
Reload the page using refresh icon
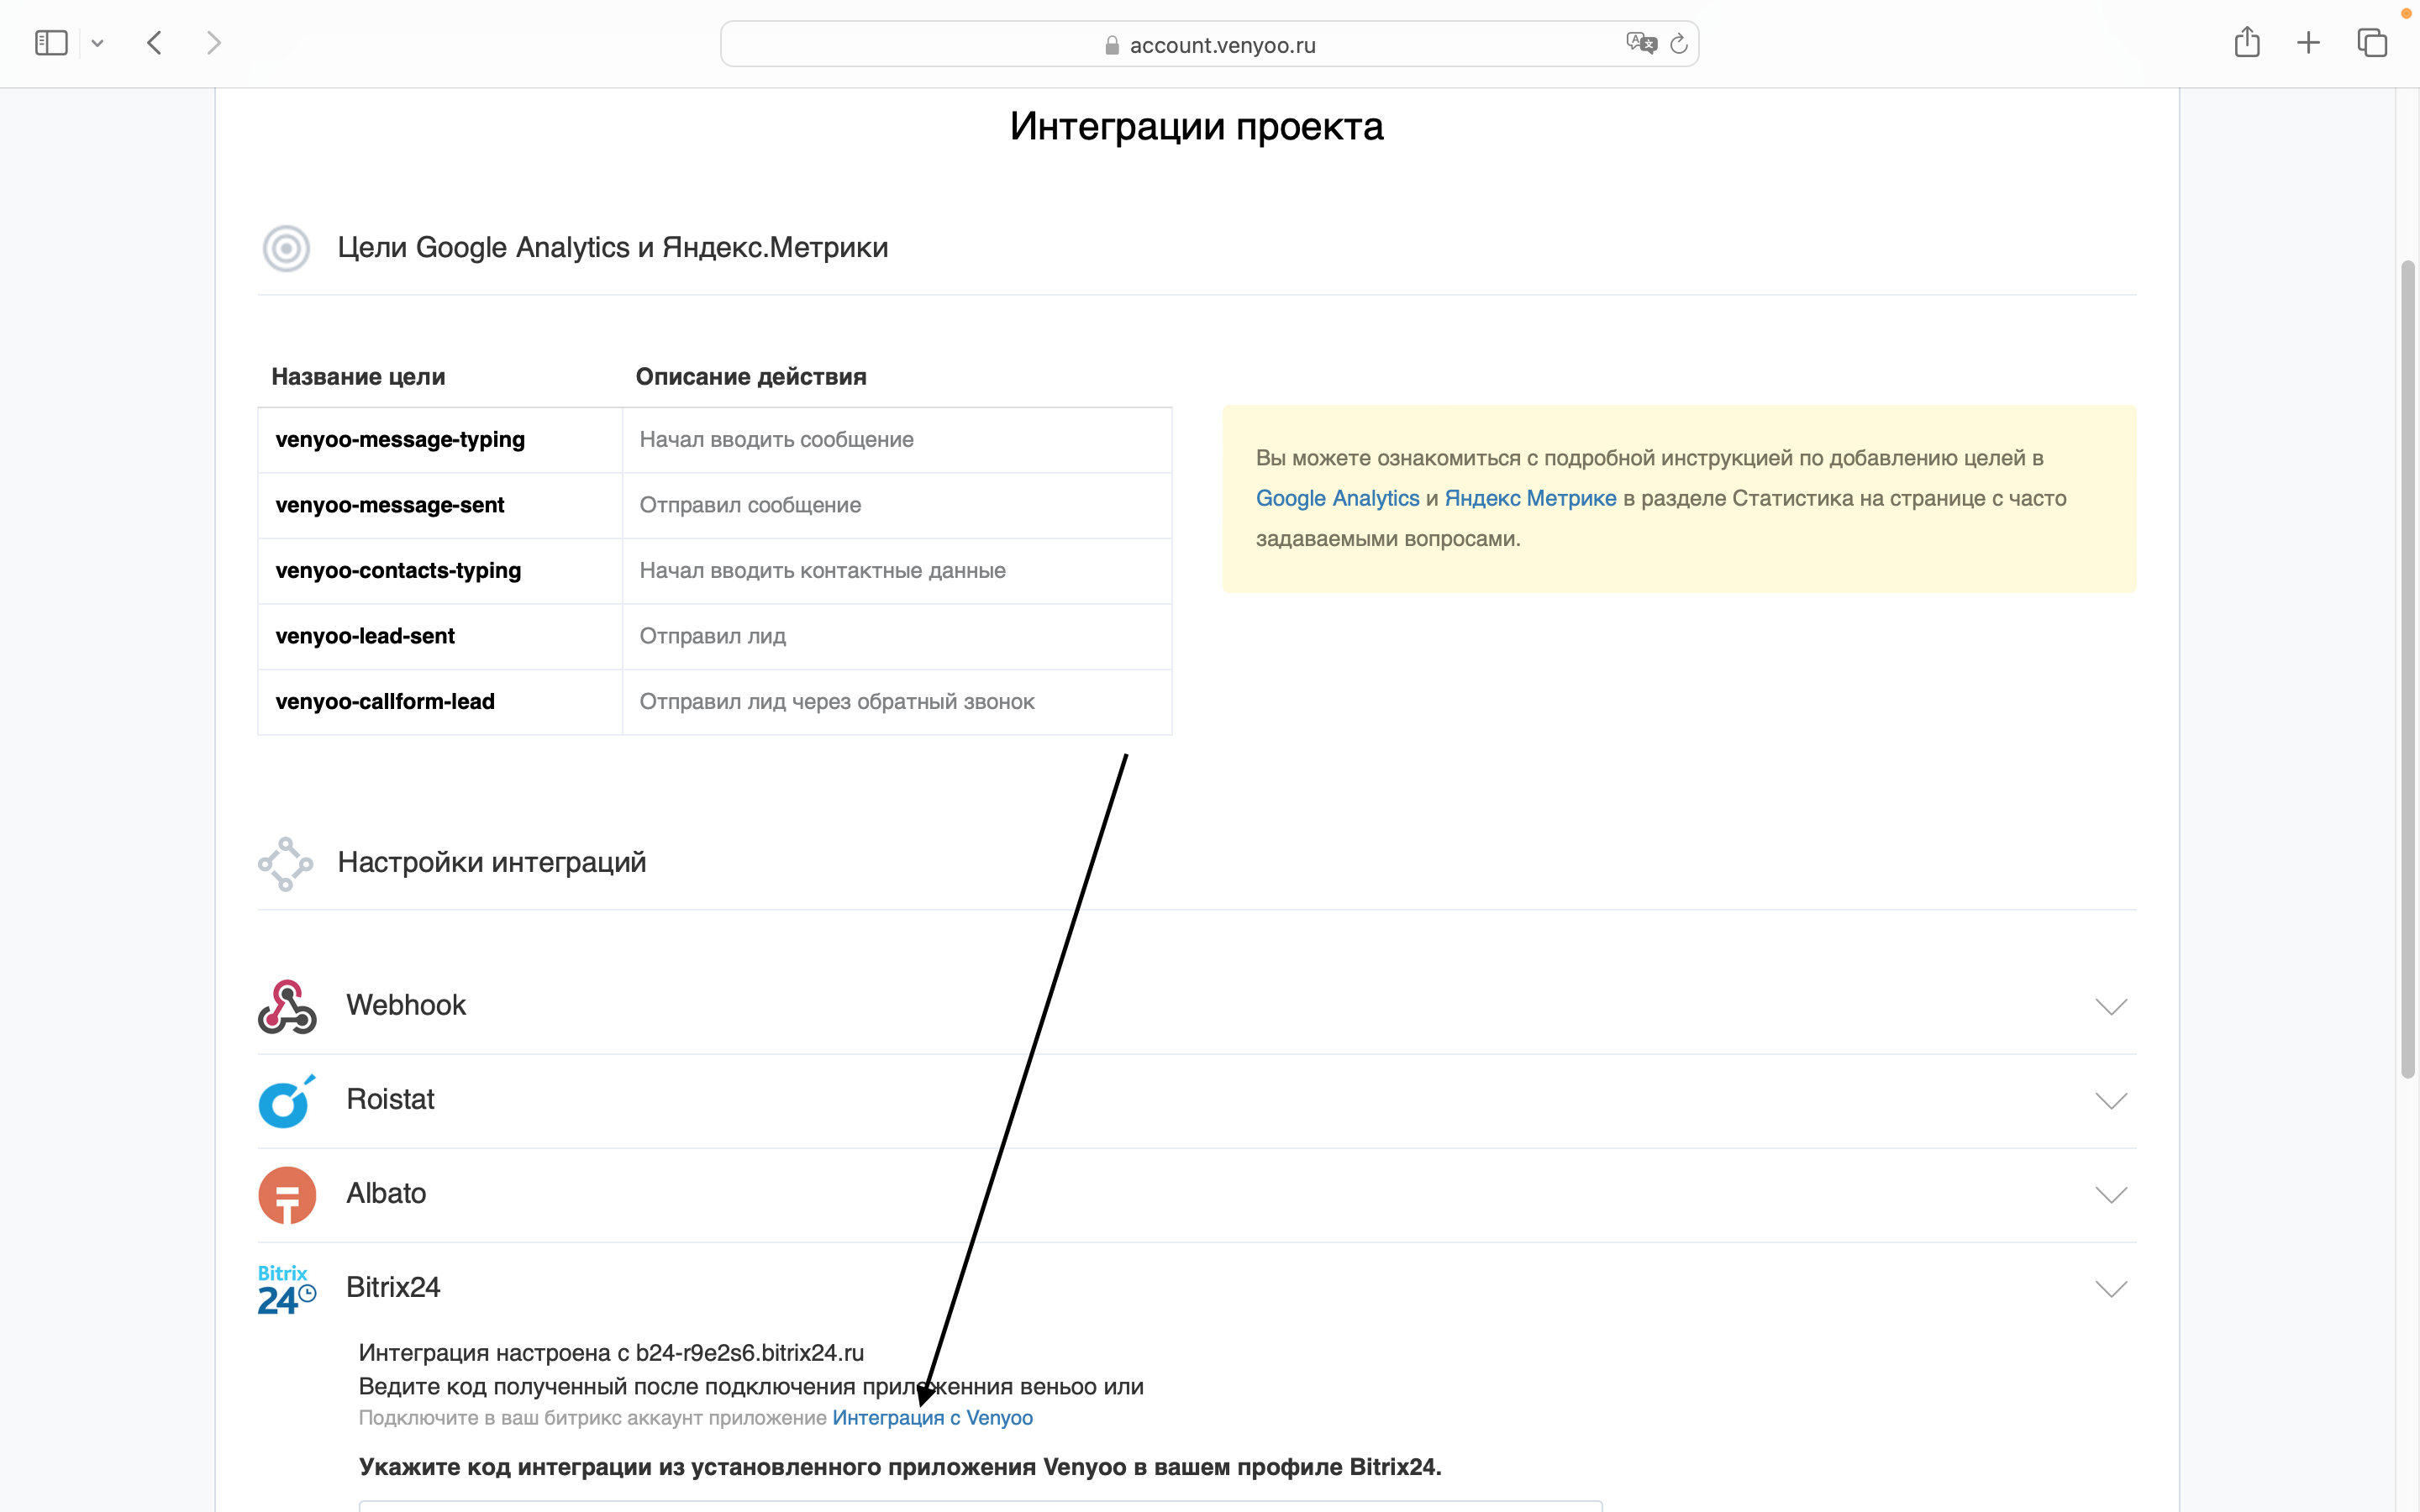click(1679, 43)
